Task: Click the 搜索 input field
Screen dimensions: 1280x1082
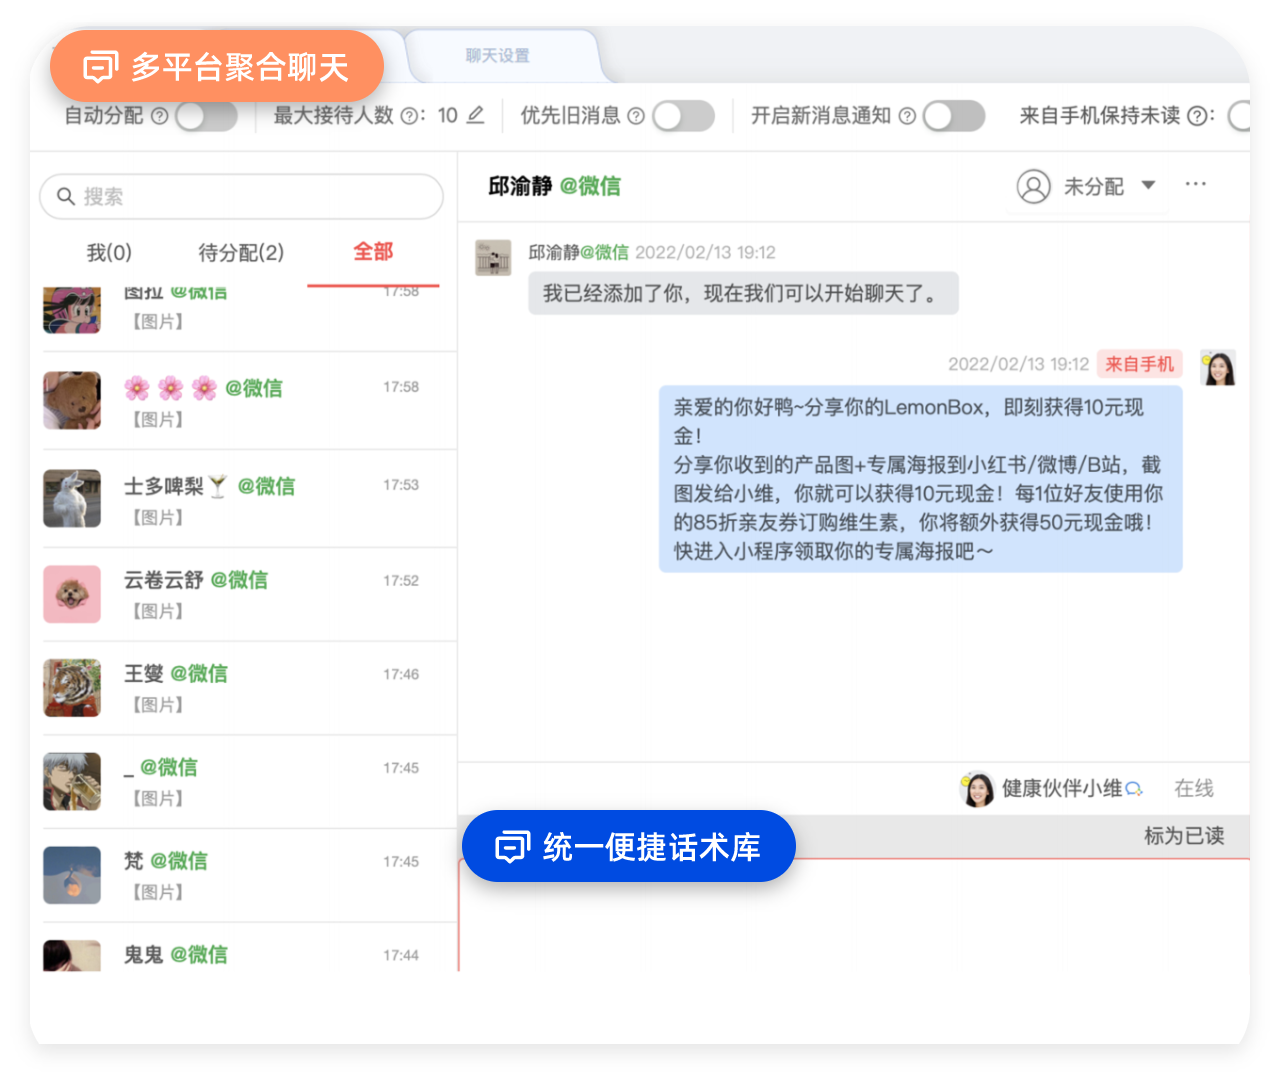Action: click(x=255, y=196)
